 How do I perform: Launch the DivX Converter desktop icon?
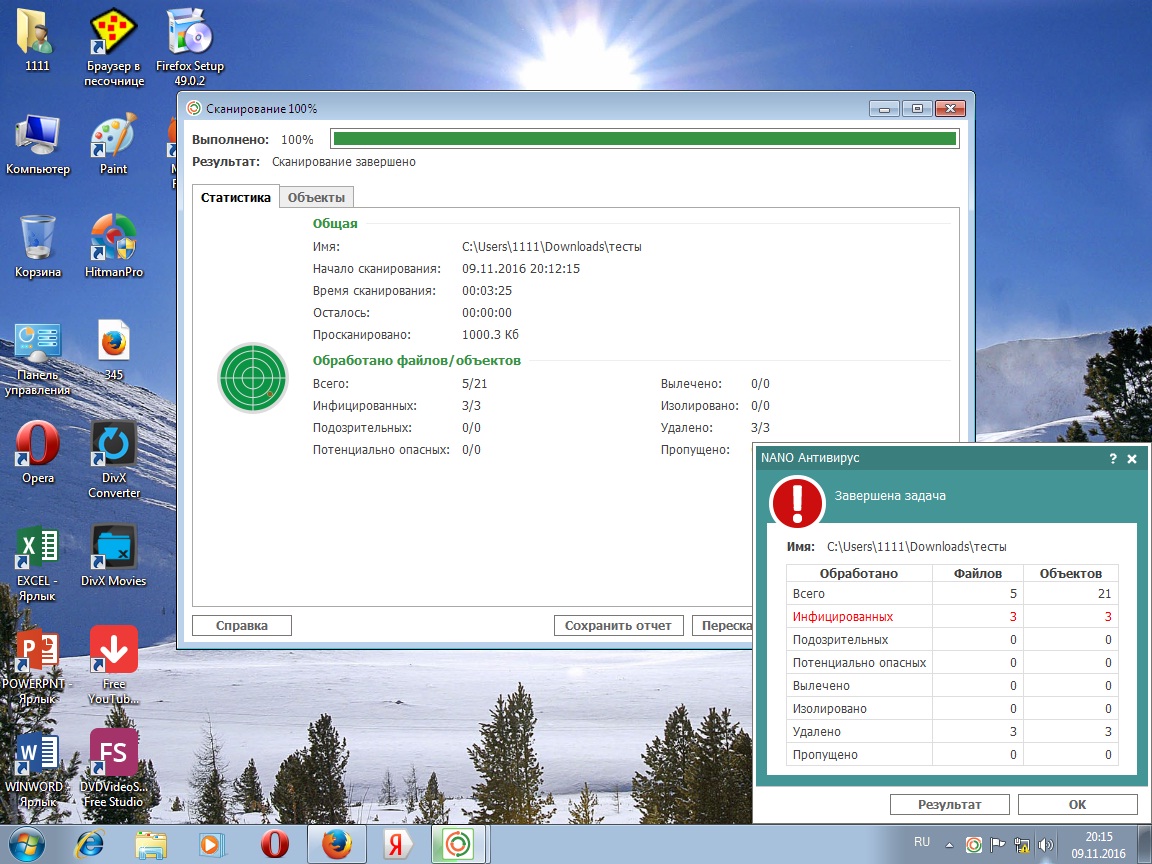point(114,453)
